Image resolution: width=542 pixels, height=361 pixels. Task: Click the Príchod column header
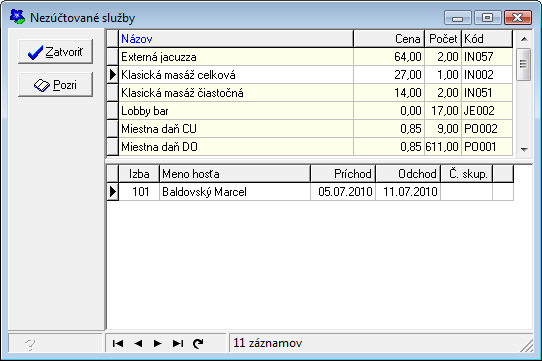pos(343,174)
